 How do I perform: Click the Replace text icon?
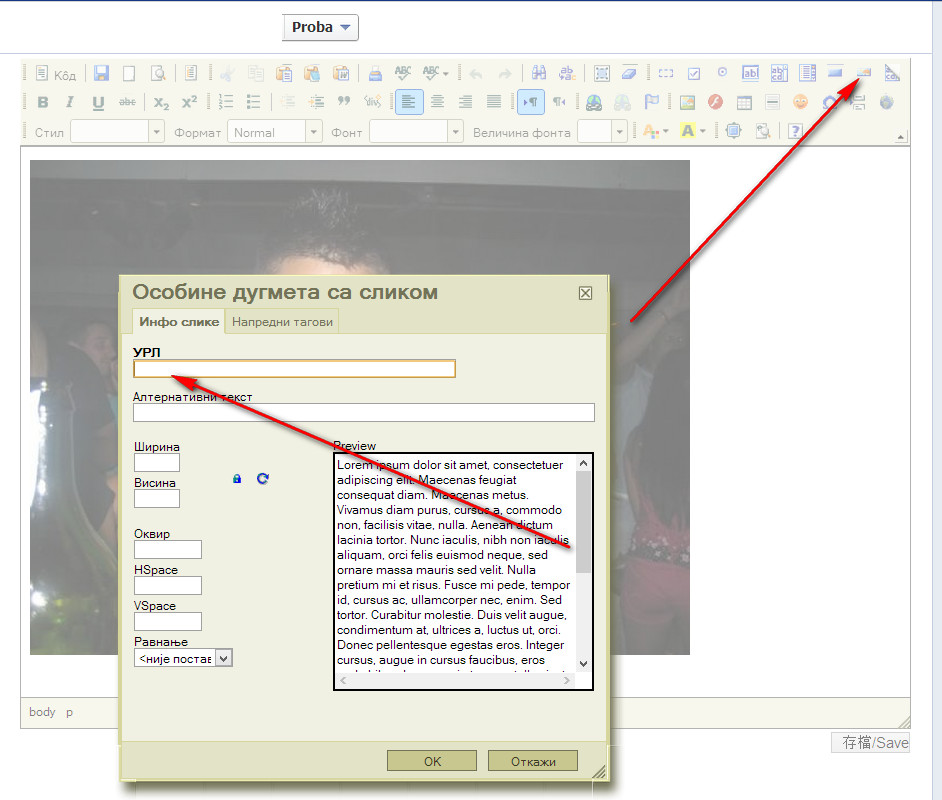(x=567, y=73)
